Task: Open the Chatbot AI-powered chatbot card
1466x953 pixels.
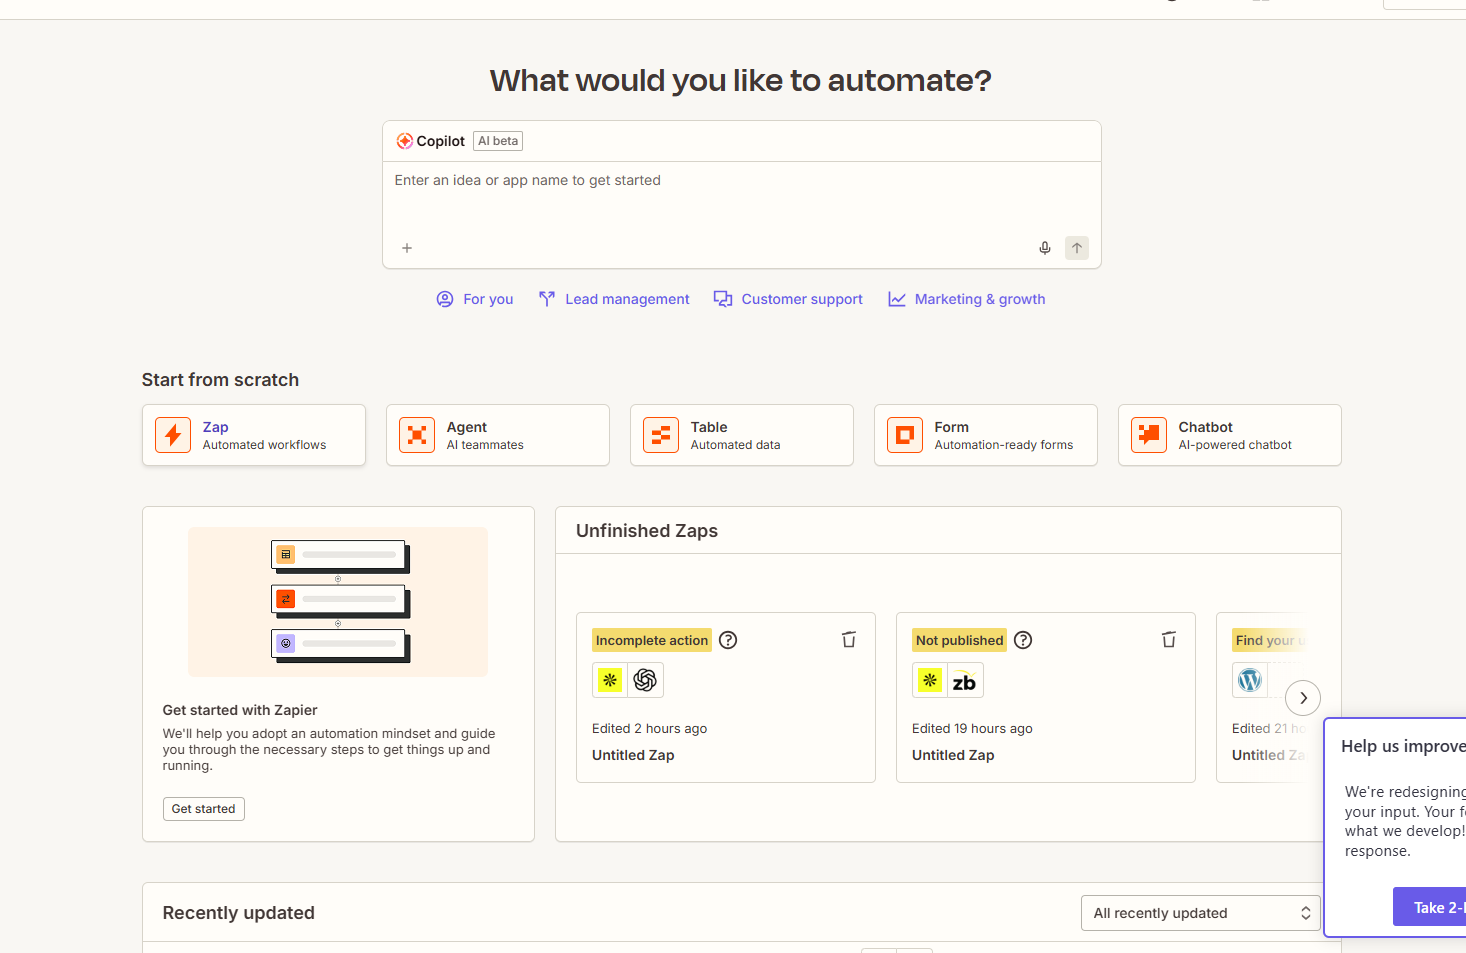Action: pyautogui.click(x=1229, y=435)
